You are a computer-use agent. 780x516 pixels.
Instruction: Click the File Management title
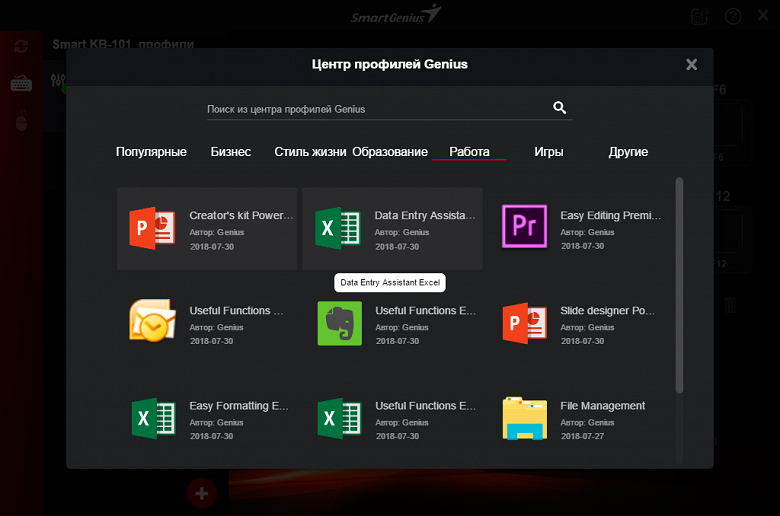click(602, 406)
